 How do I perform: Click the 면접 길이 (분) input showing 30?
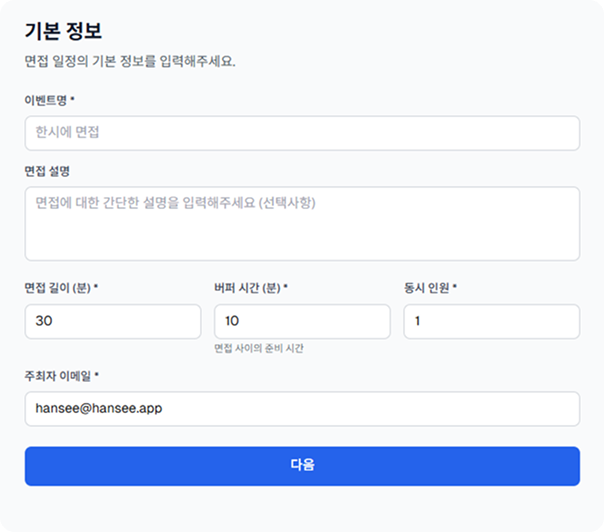tap(112, 321)
